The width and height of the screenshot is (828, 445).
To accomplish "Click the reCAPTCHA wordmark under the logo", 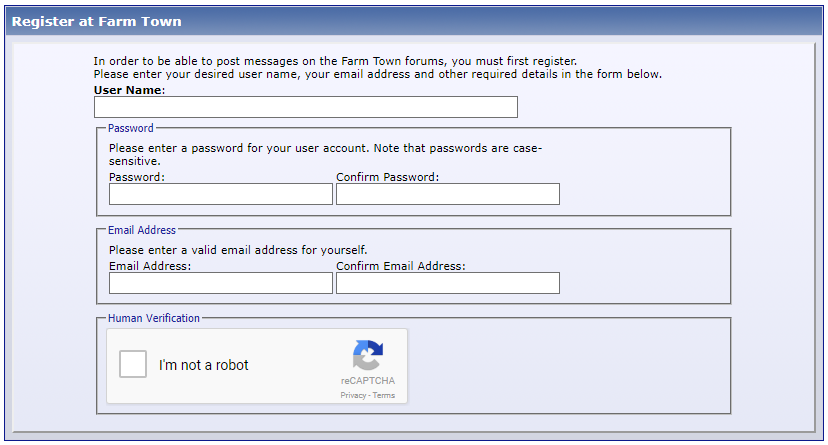I will 368,381.
